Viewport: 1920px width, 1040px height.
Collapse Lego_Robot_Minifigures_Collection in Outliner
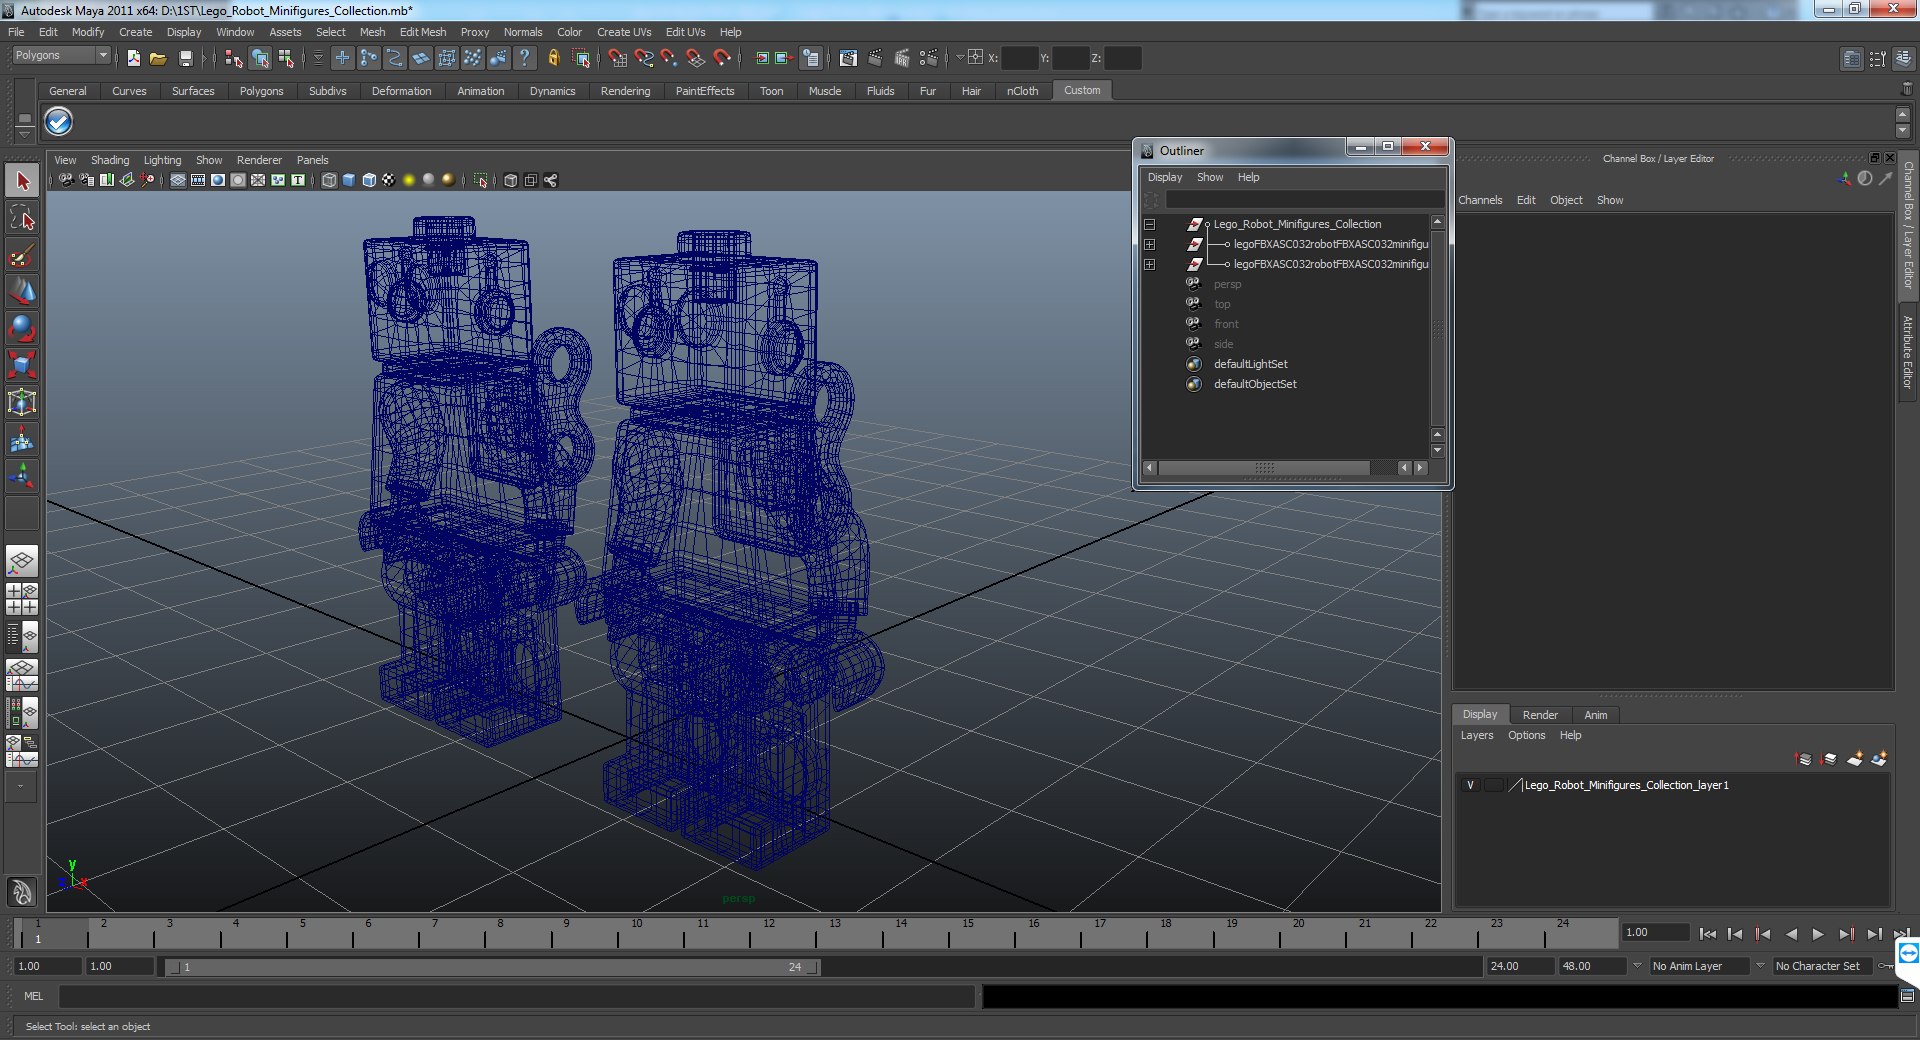point(1150,224)
